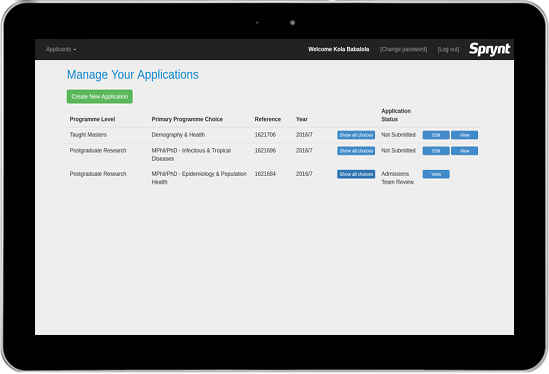The width and height of the screenshot is (549, 374).
Task: Edit the Infectious & Tropical Diseases application
Action: point(436,151)
